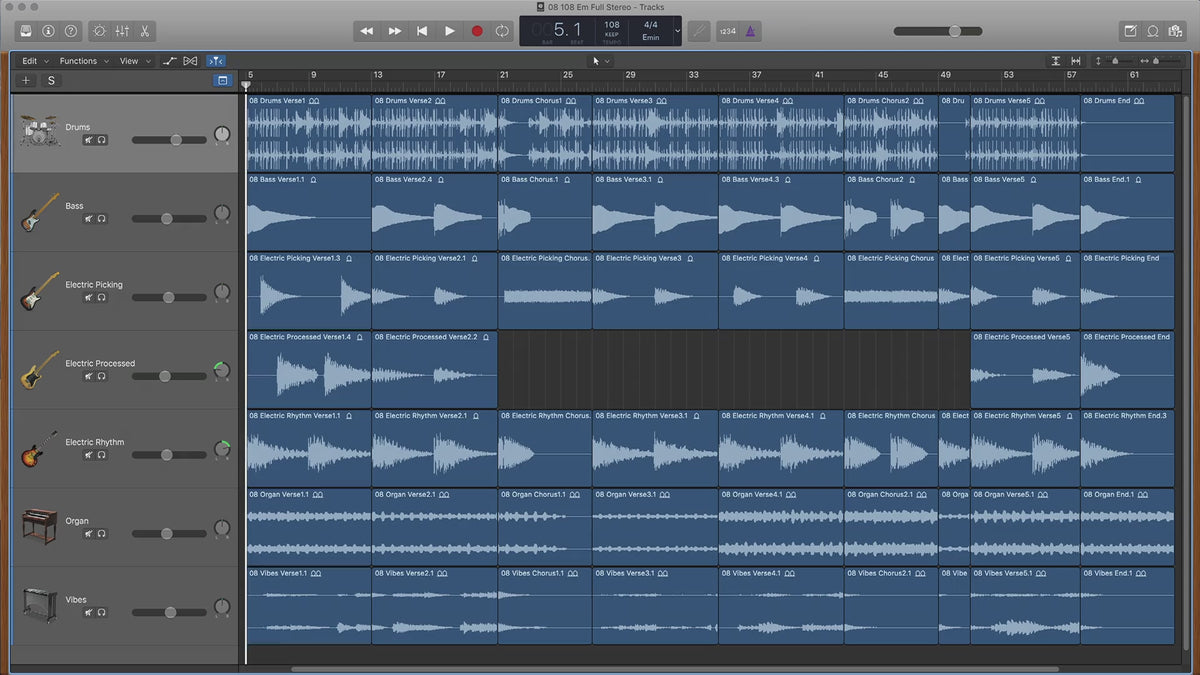Viewport: 1200px width, 675px height.
Task: Click the Organ track instrument icon
Action: pyautogui.click(x=41, y=526)
